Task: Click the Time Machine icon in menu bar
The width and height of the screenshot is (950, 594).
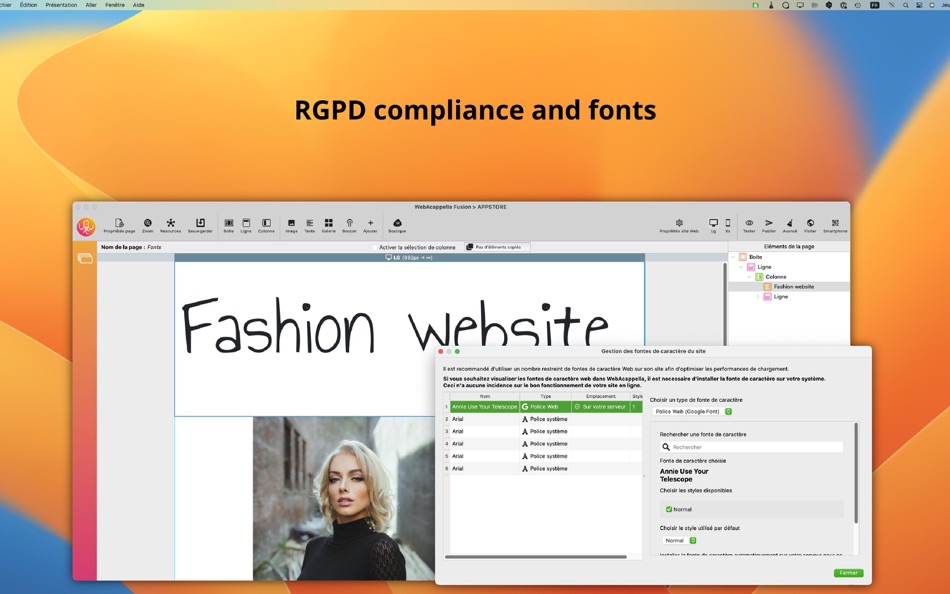Action: coord(858,5)
